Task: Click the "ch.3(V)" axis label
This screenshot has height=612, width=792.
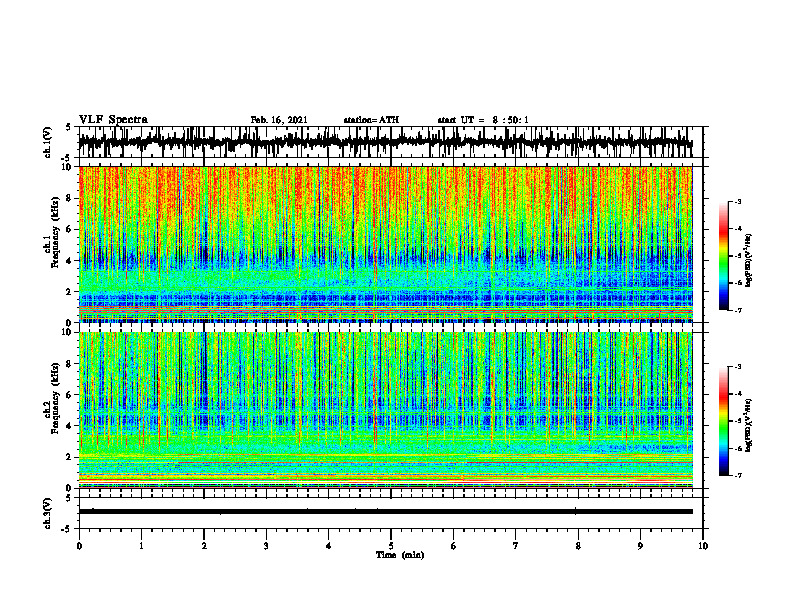Action: (x=48, y=514)
